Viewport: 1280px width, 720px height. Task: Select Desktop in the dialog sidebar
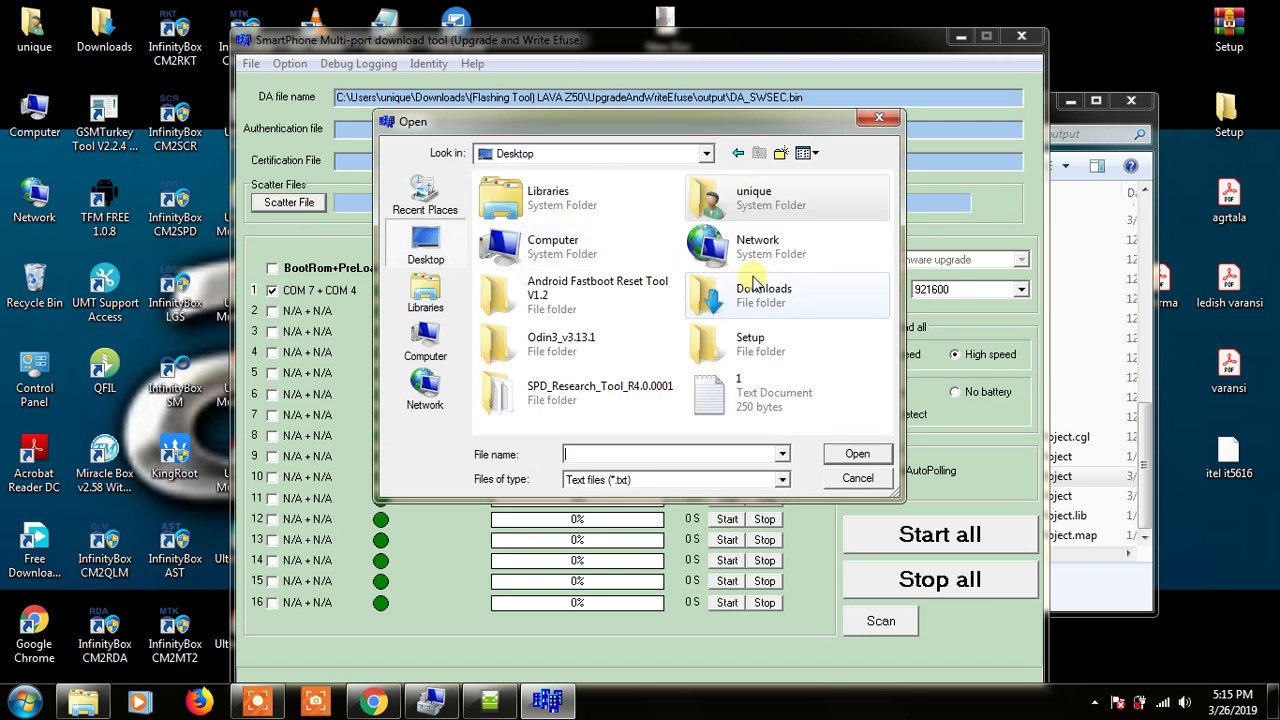(x=425, y=245)
